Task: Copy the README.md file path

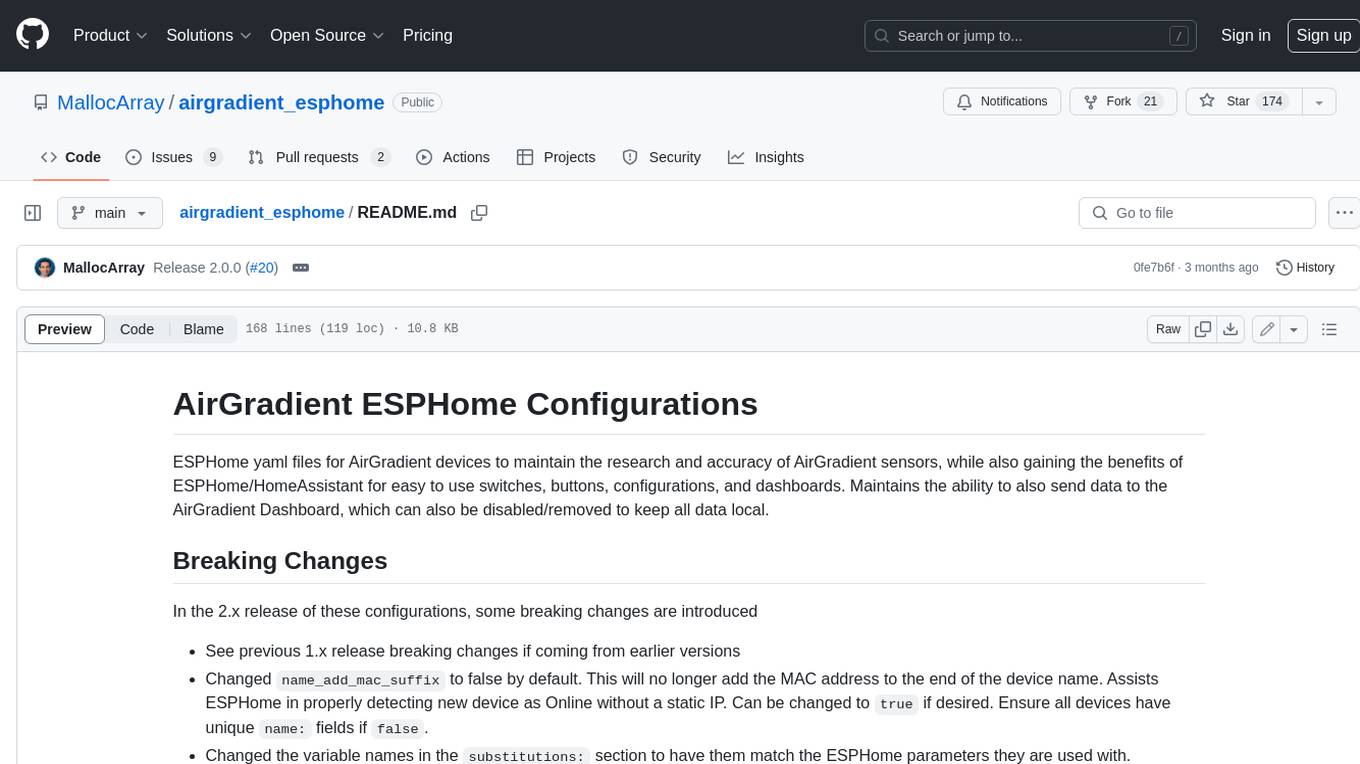Action: pos(479,213)
